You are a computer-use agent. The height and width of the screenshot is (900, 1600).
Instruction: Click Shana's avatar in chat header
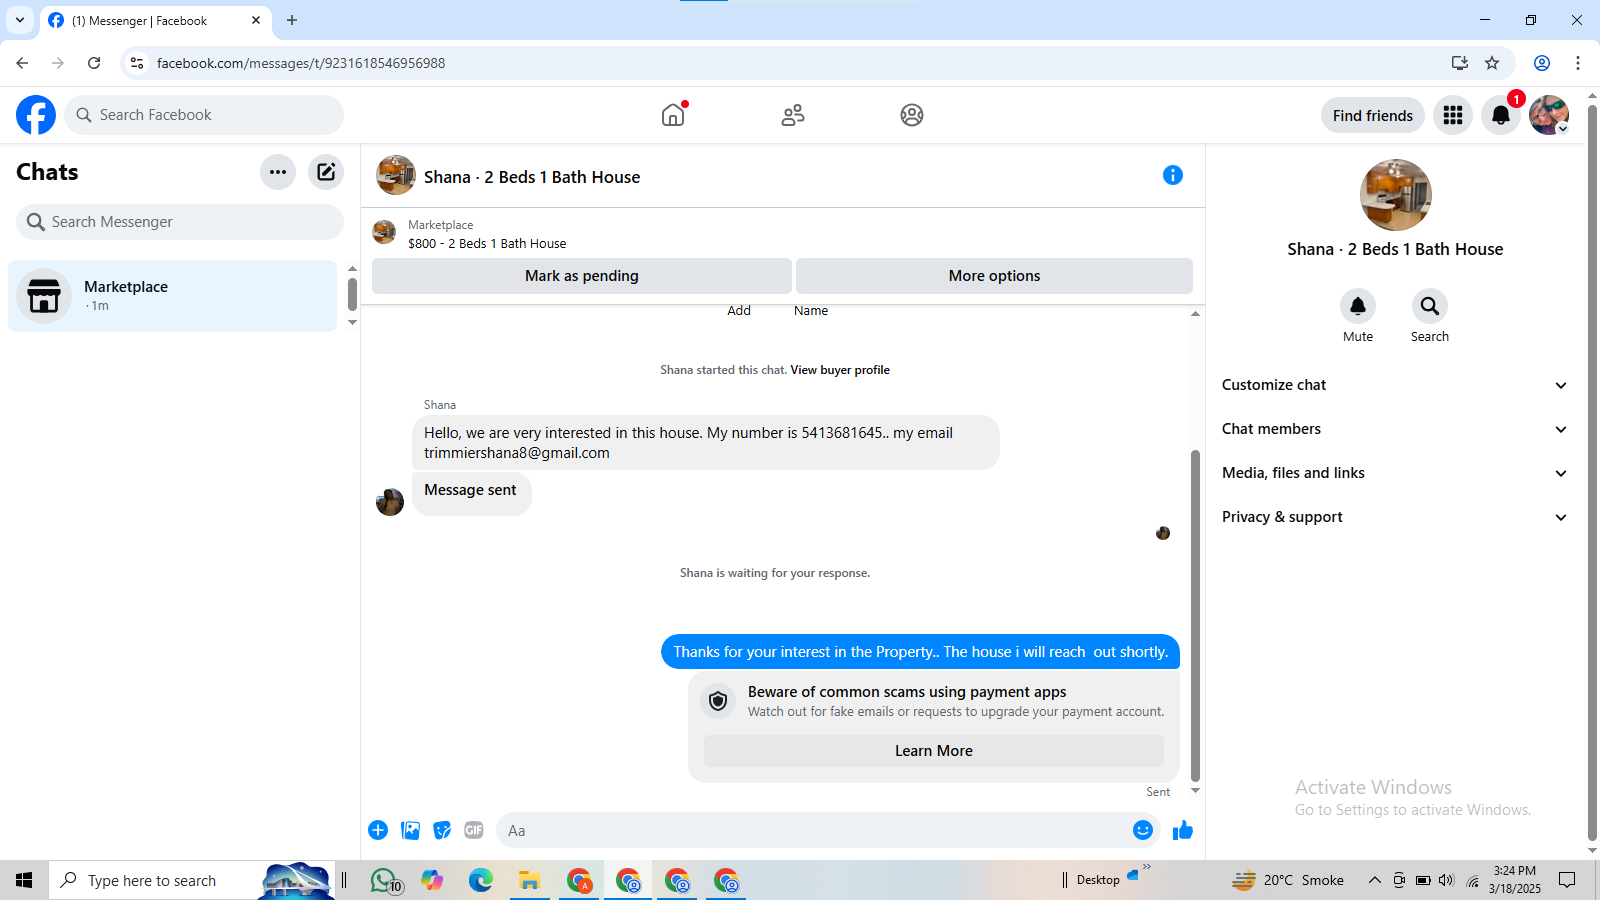(x=396, y=175)
